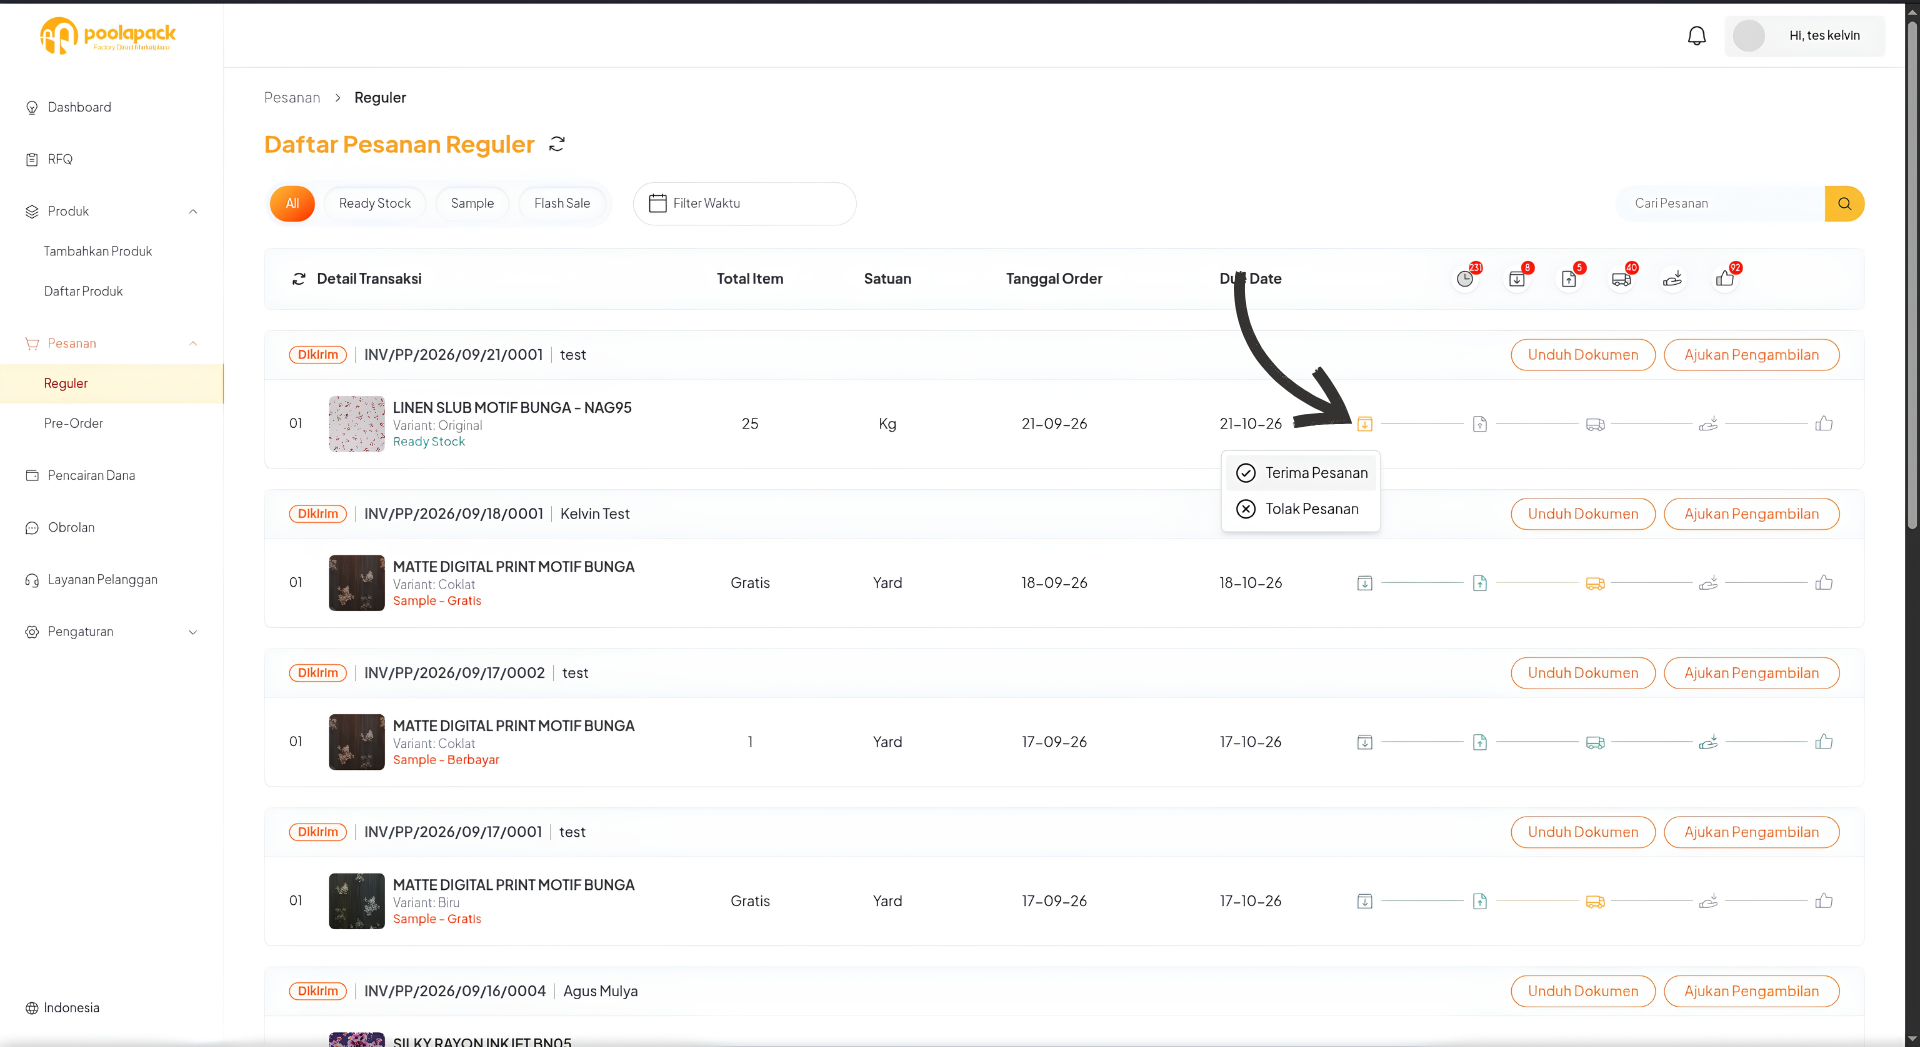This screenshot has width=1920, height=1047.
Task: Open the Hi, tes kelvin user menu
Action: click(x=1805, y=36)
